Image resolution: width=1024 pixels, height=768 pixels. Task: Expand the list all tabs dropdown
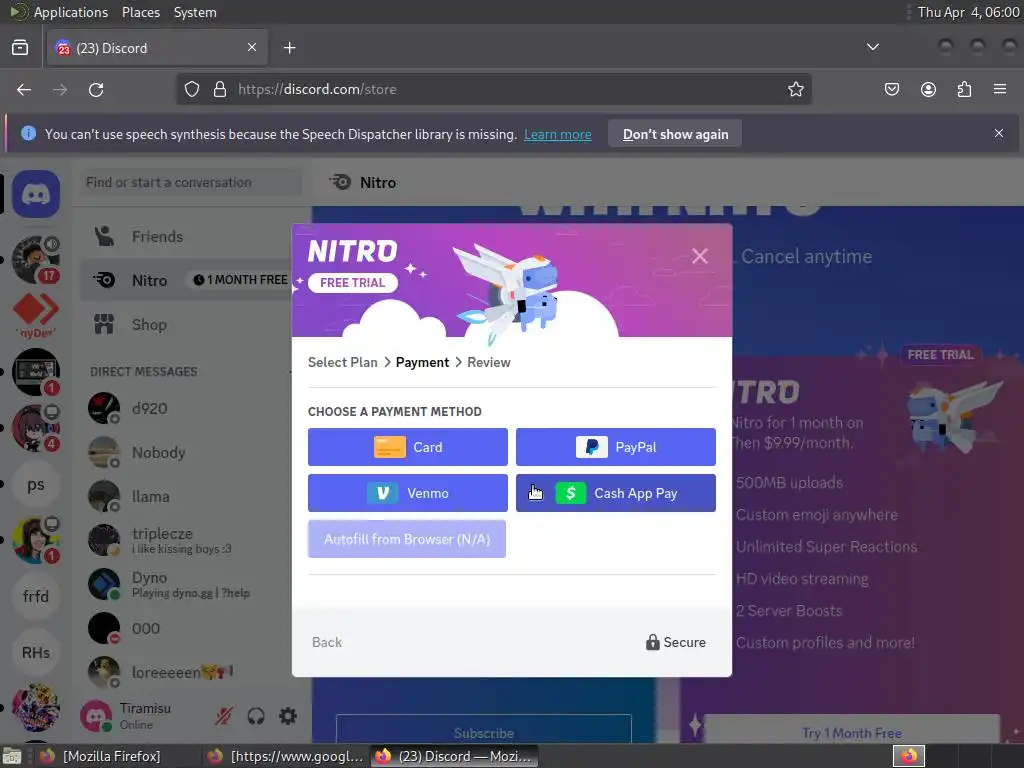click(872, 47)
